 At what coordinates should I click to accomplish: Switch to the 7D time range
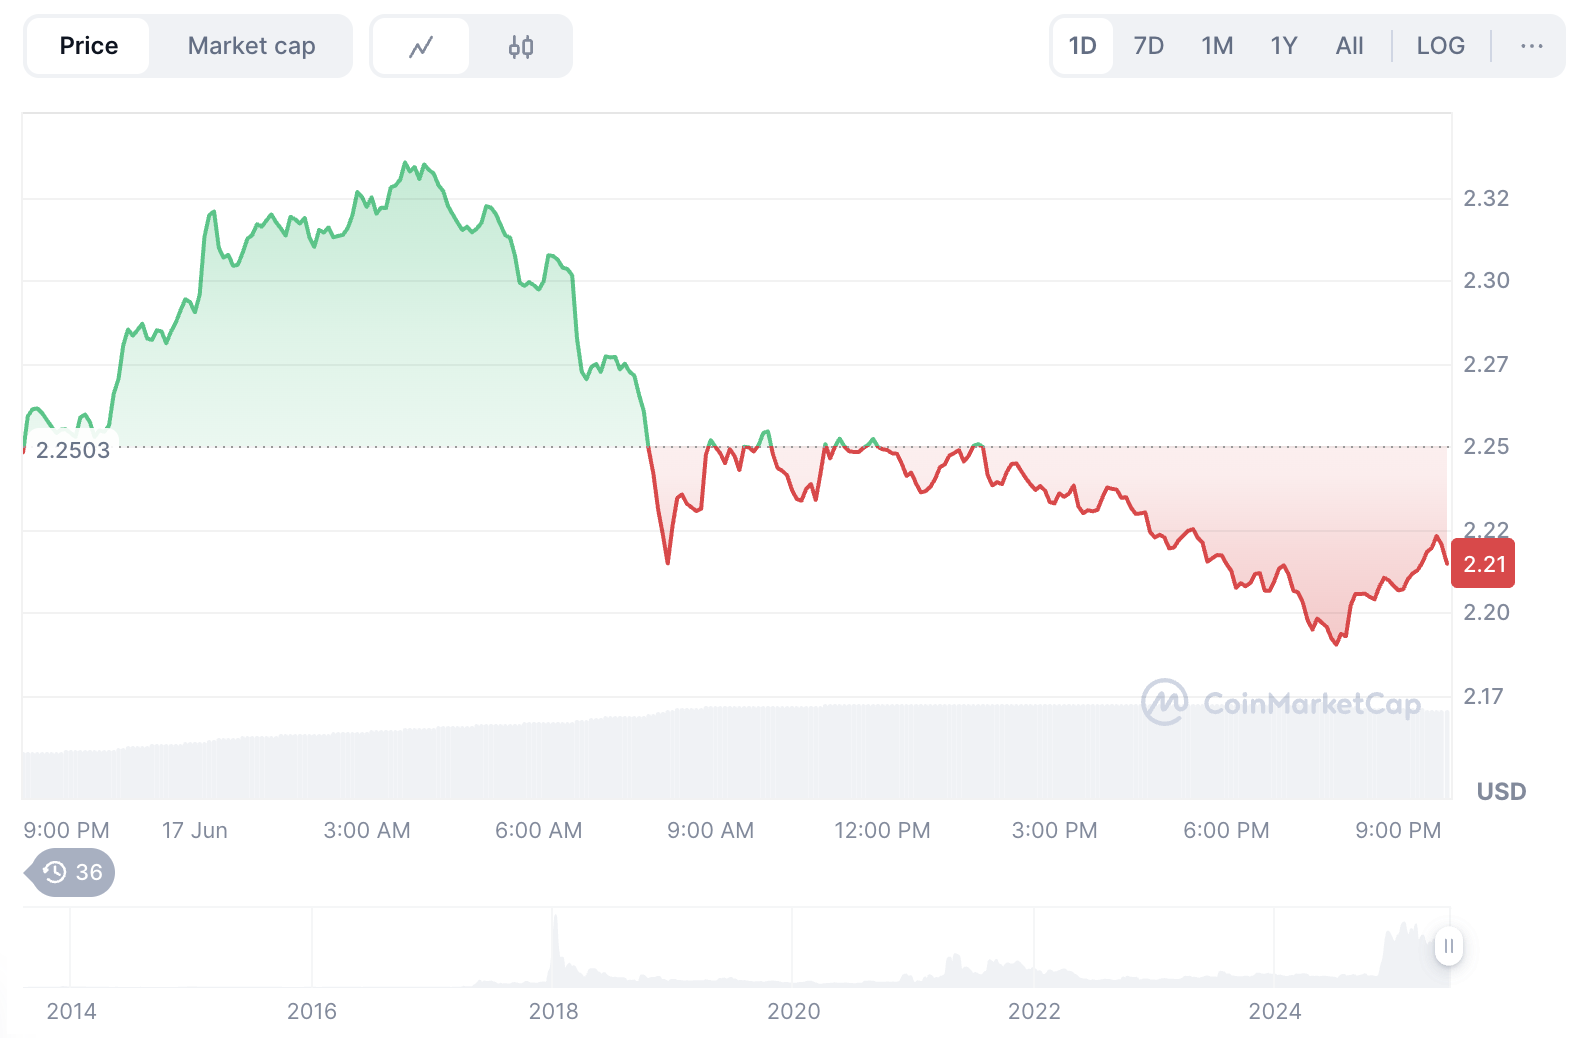[x=1148, y=46]
